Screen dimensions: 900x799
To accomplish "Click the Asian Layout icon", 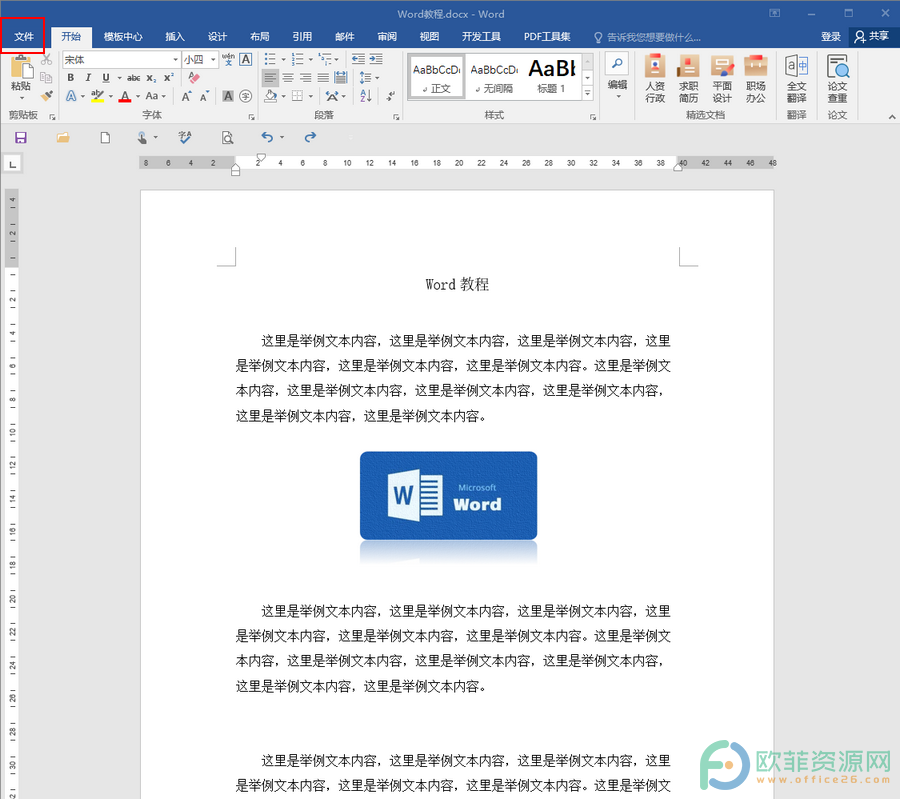I will pyautogui.click(x=332, y=96).
